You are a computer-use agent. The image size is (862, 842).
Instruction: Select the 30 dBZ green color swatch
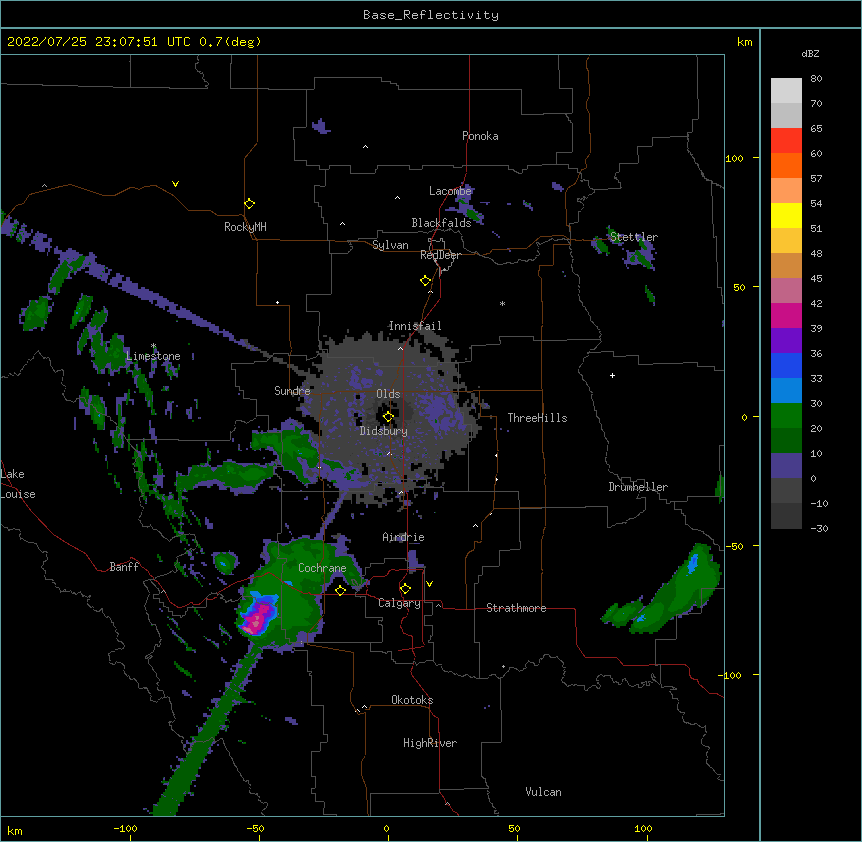pos(786,416)
